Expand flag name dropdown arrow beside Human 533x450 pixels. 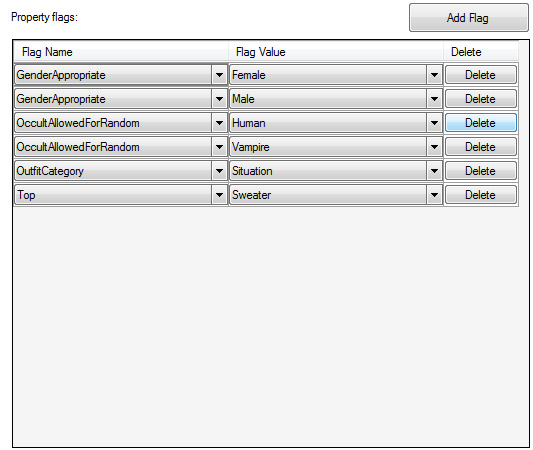point(219,123)
